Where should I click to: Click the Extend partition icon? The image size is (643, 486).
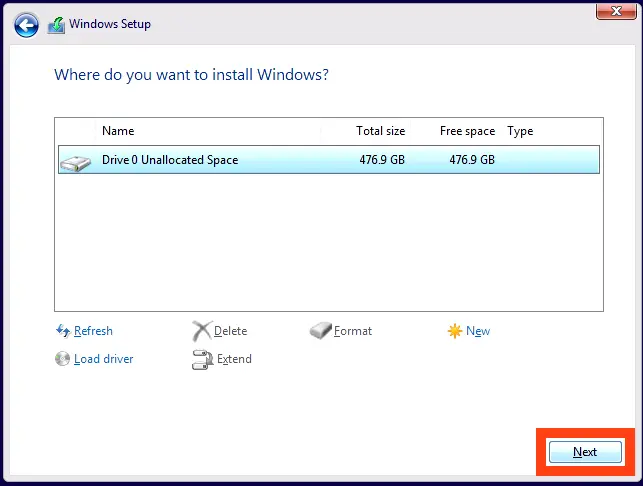pos(202,359)
